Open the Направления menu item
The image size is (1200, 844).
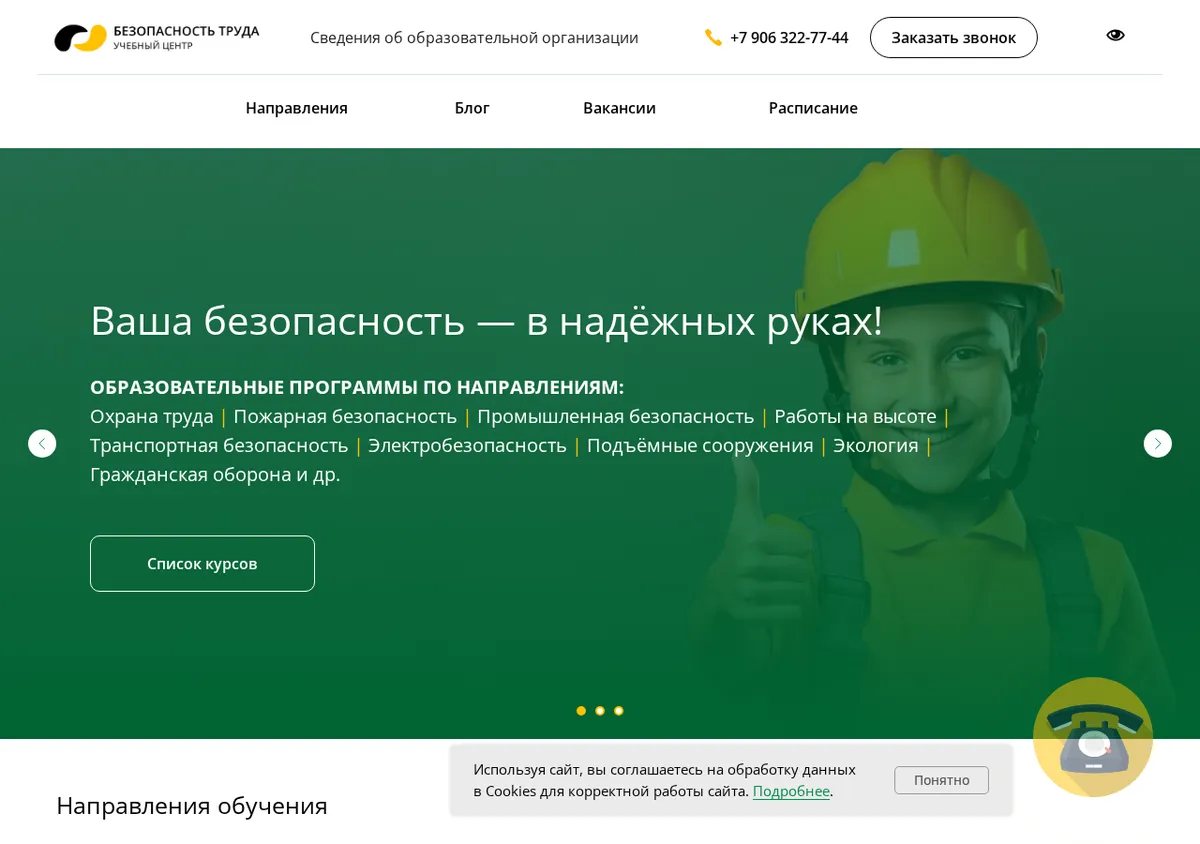click(x=297, y=108)
